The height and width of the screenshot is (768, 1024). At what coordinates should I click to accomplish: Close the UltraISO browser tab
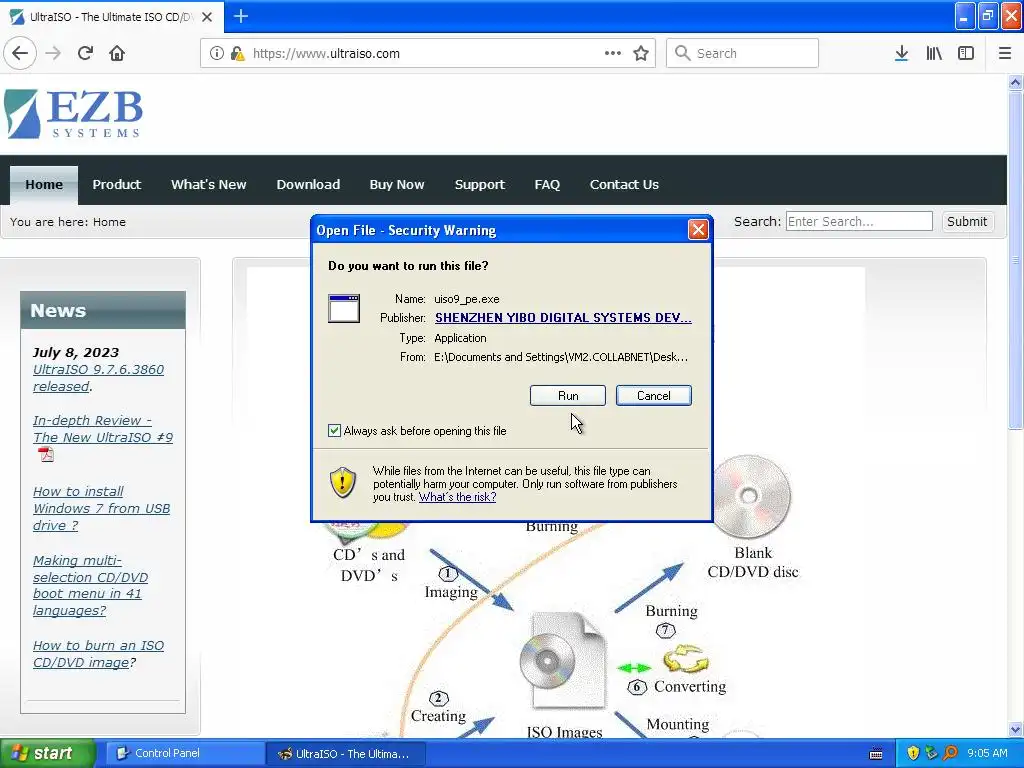click(x=207, y=17)
